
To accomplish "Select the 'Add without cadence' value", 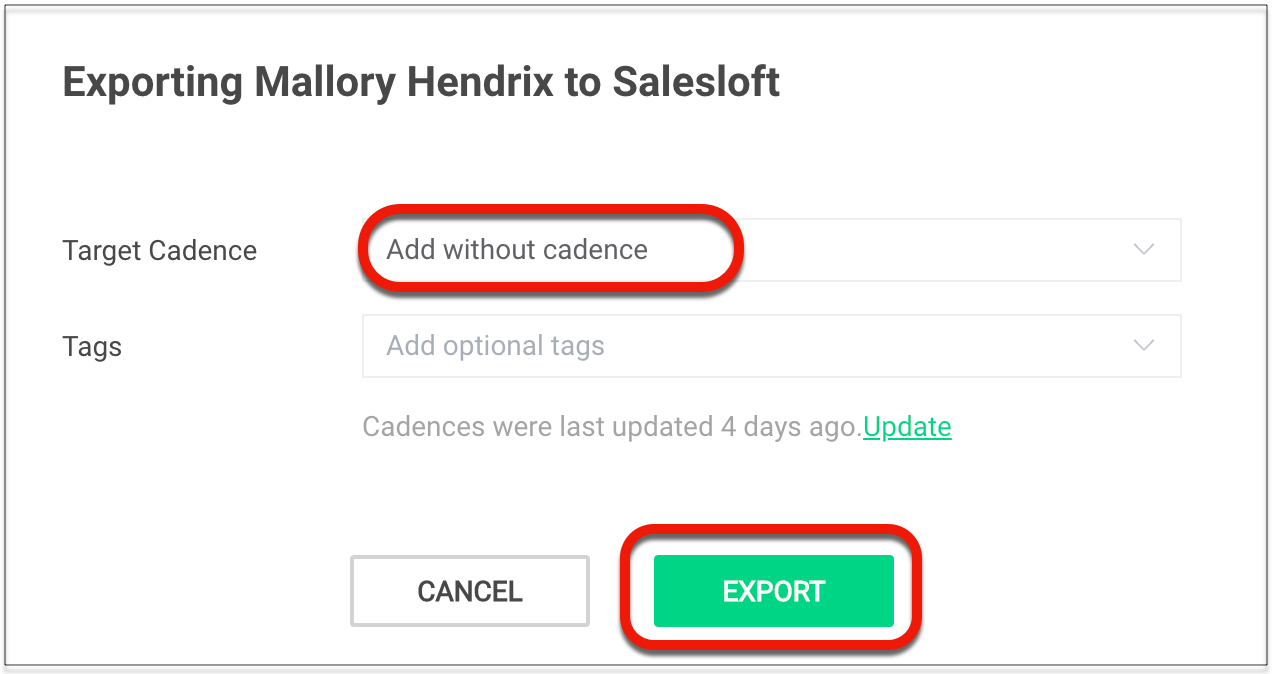I will point(516,250).
